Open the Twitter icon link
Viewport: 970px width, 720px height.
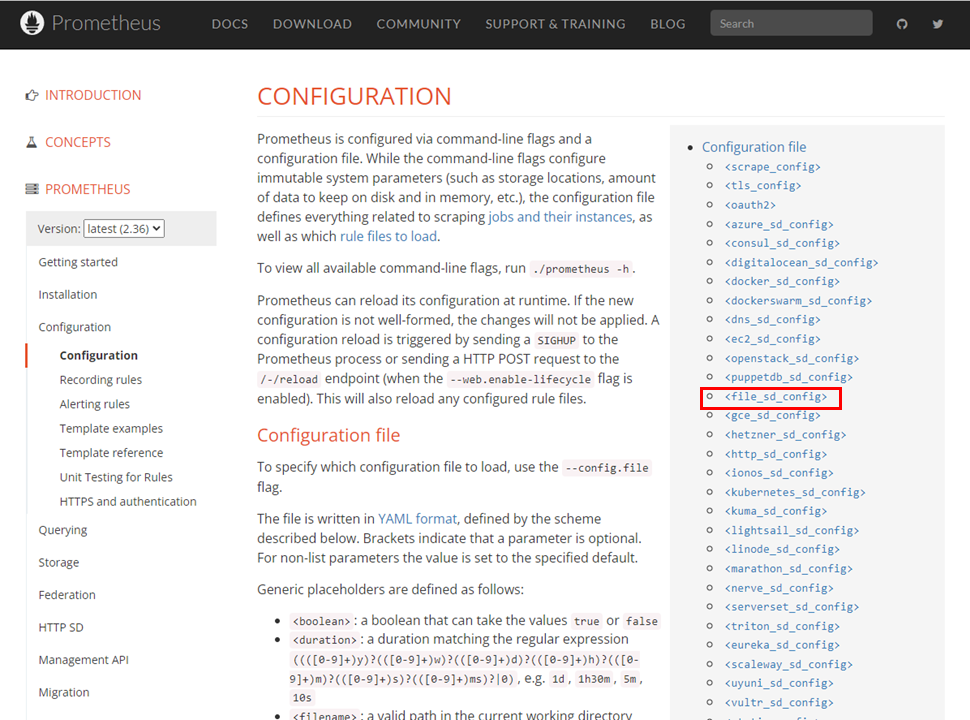pyautogui.click(x=938, y=24)
